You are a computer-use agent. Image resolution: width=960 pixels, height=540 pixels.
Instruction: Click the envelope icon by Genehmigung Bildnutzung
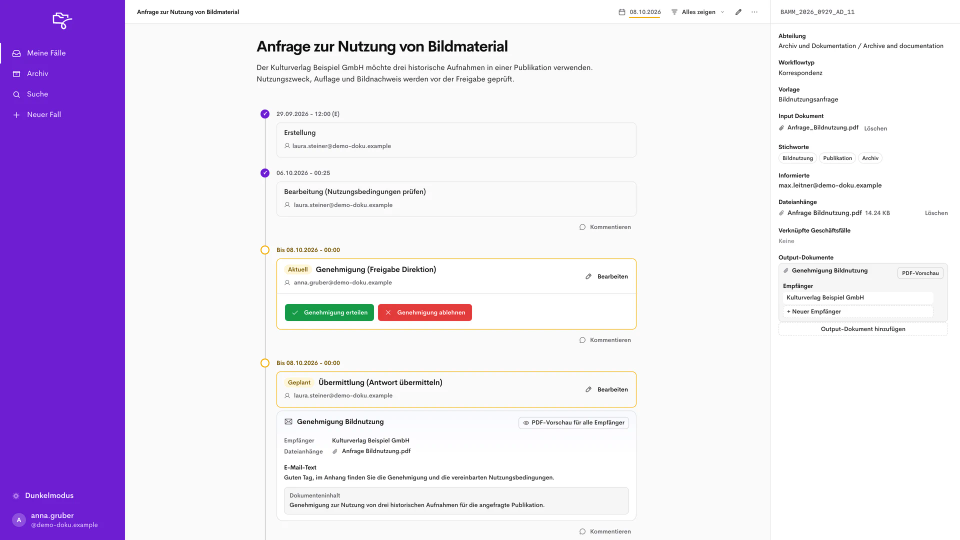coord(288,422)
